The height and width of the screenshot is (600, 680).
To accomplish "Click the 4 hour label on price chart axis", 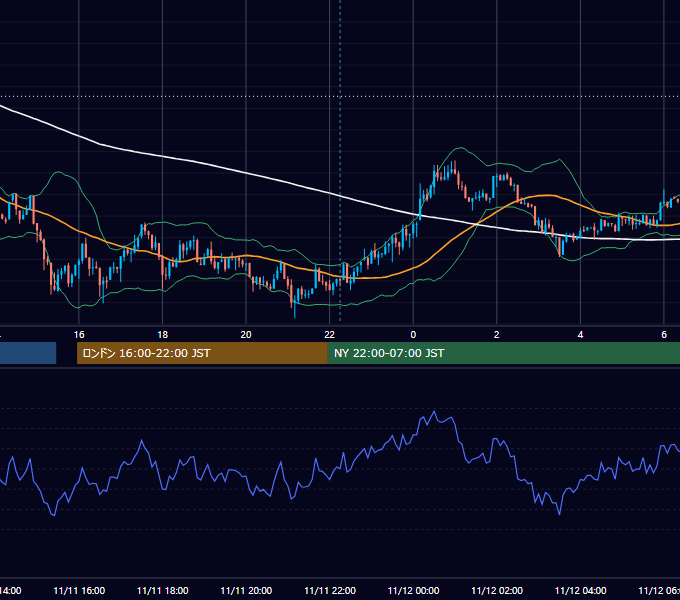I will 580,334.
